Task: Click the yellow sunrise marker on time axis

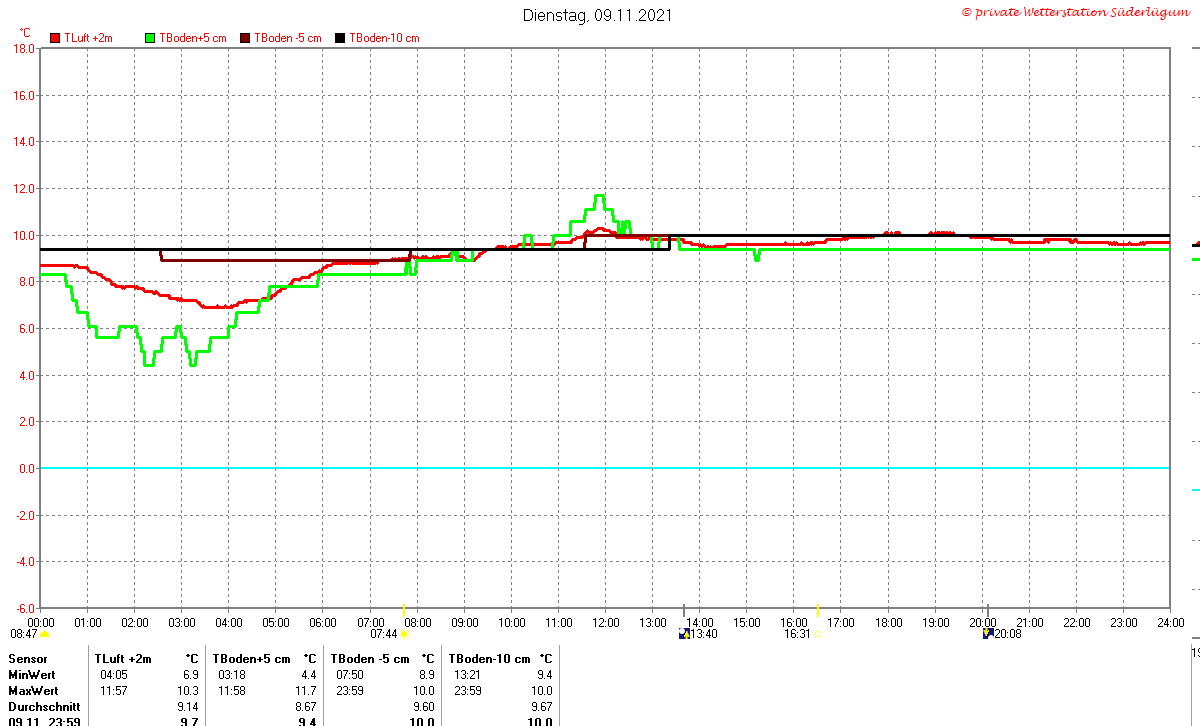Action: [x=404, y=609]
